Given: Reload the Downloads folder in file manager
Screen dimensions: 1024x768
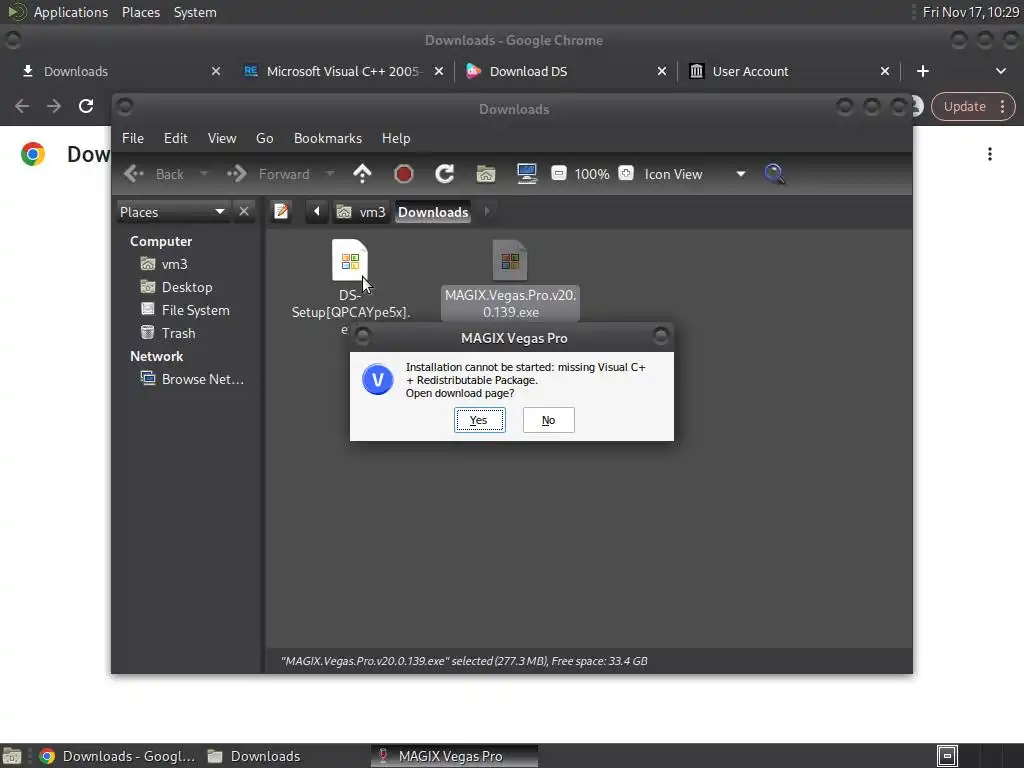Looking at the screenshot, I should [x=445, y=174].
